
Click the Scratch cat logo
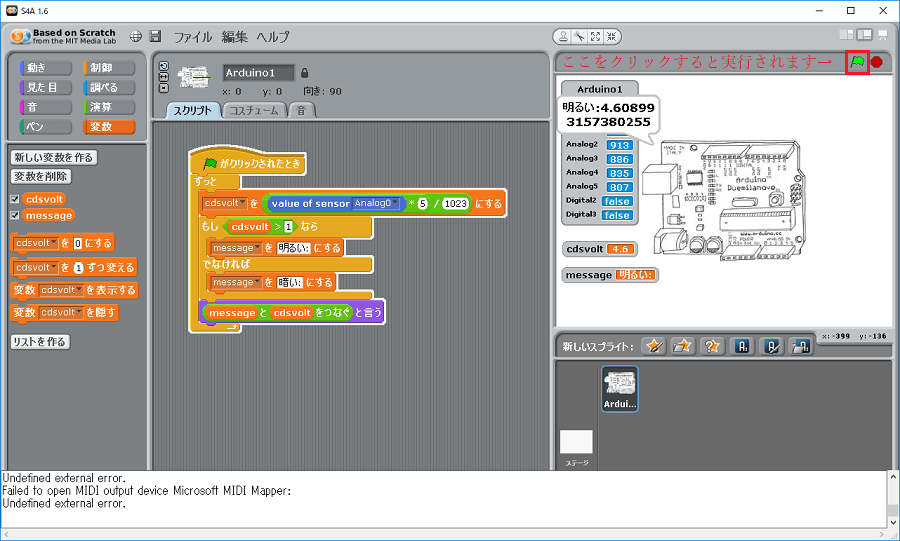(x=20, y=37)
